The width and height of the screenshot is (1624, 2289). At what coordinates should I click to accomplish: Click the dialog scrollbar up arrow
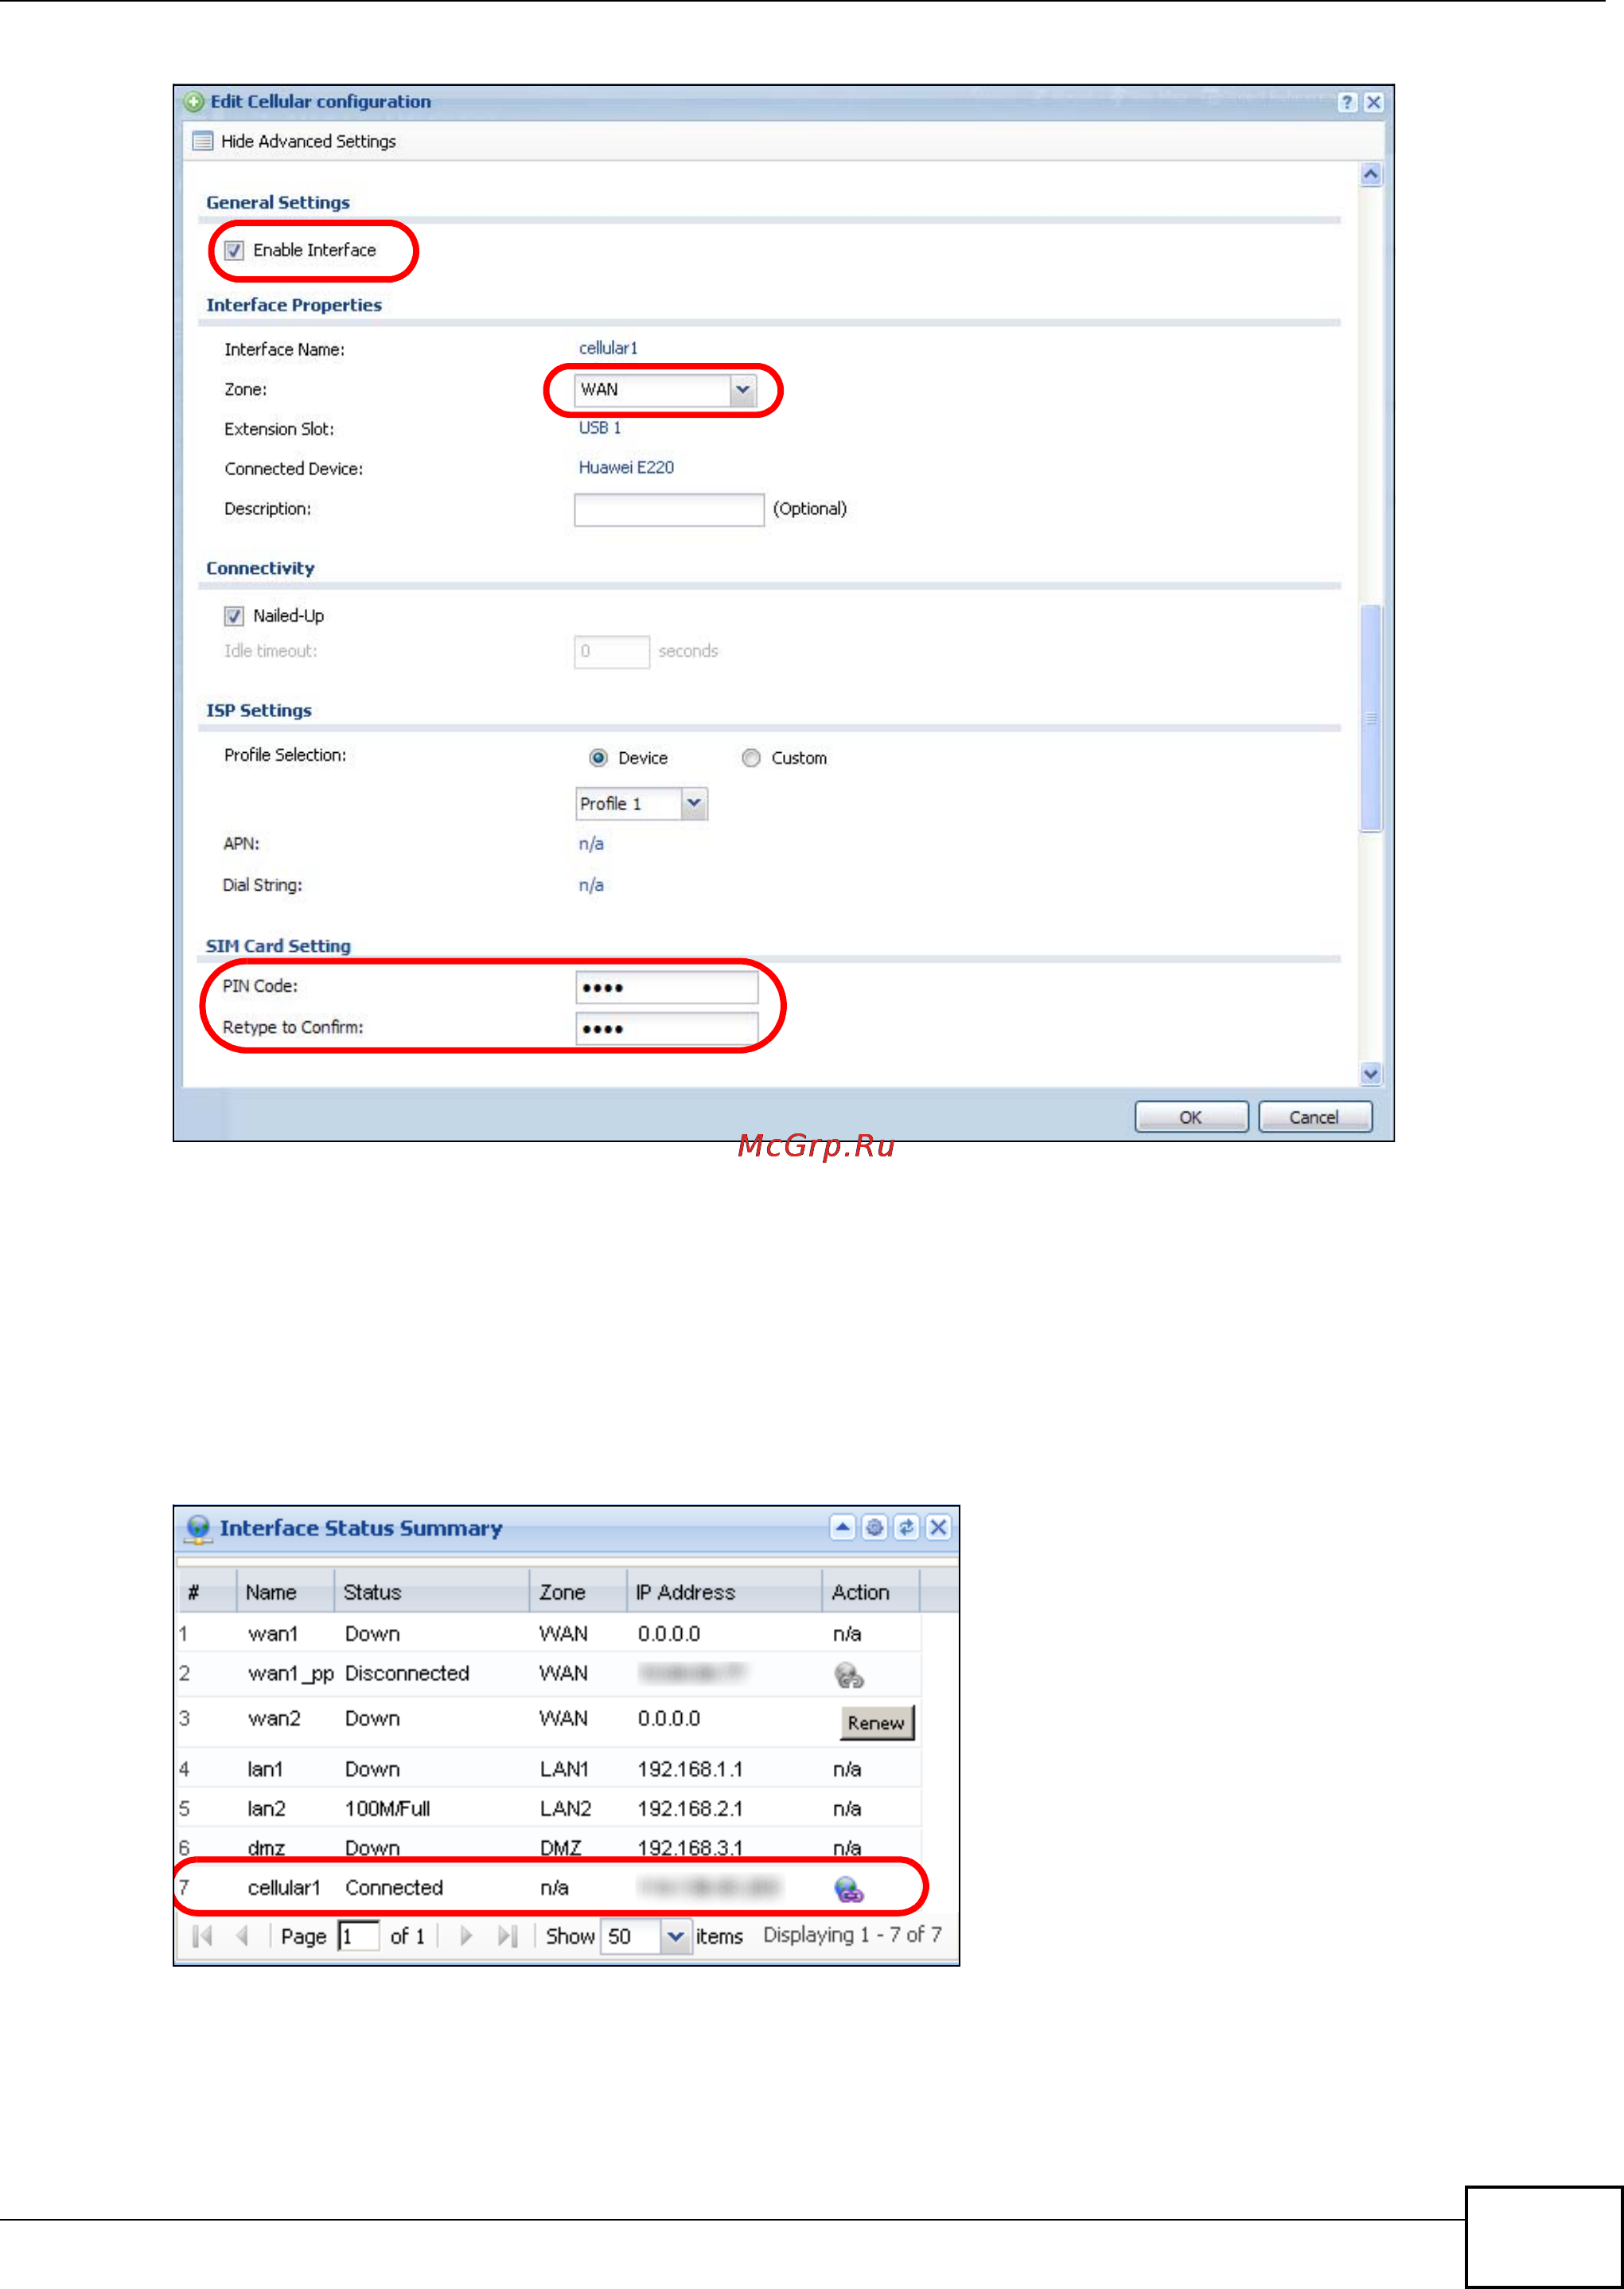tap(1371, 175)
